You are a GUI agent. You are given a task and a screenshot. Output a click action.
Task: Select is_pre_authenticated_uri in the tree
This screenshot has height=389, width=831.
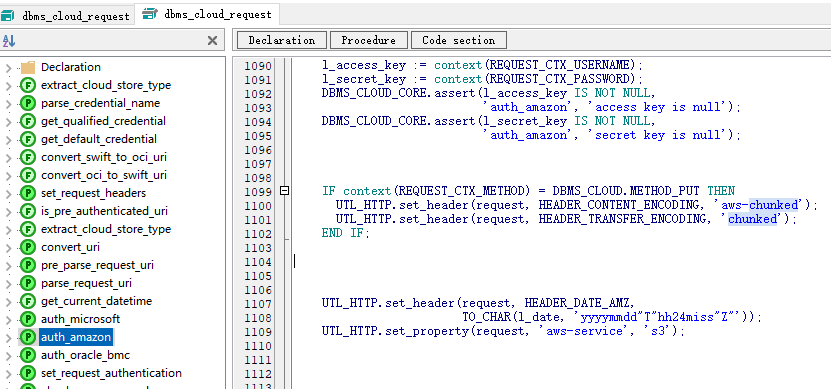tap(104, 211)
